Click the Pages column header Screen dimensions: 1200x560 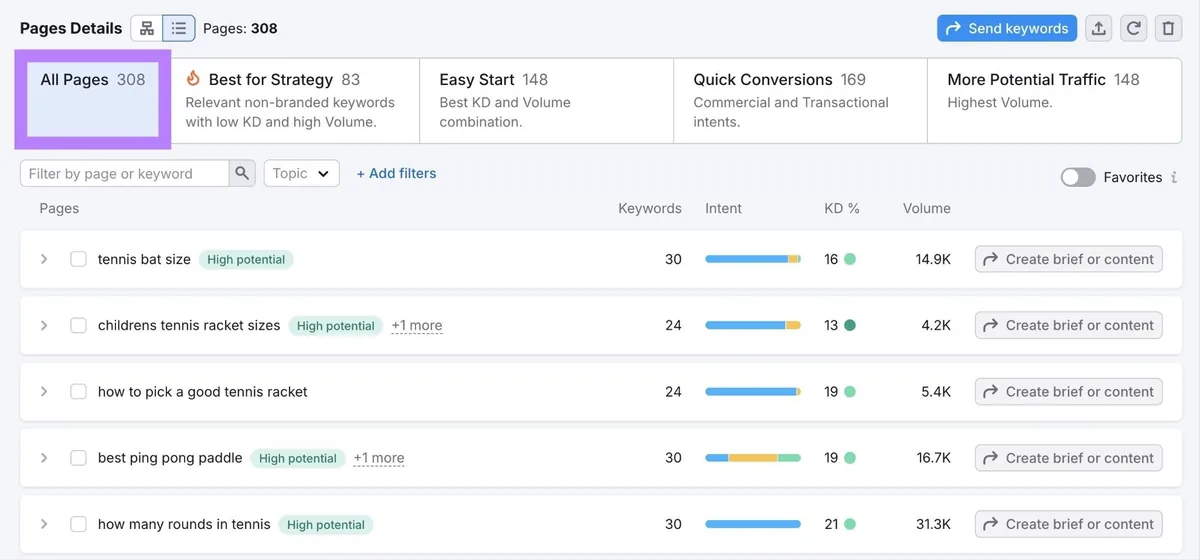(59, 208)
